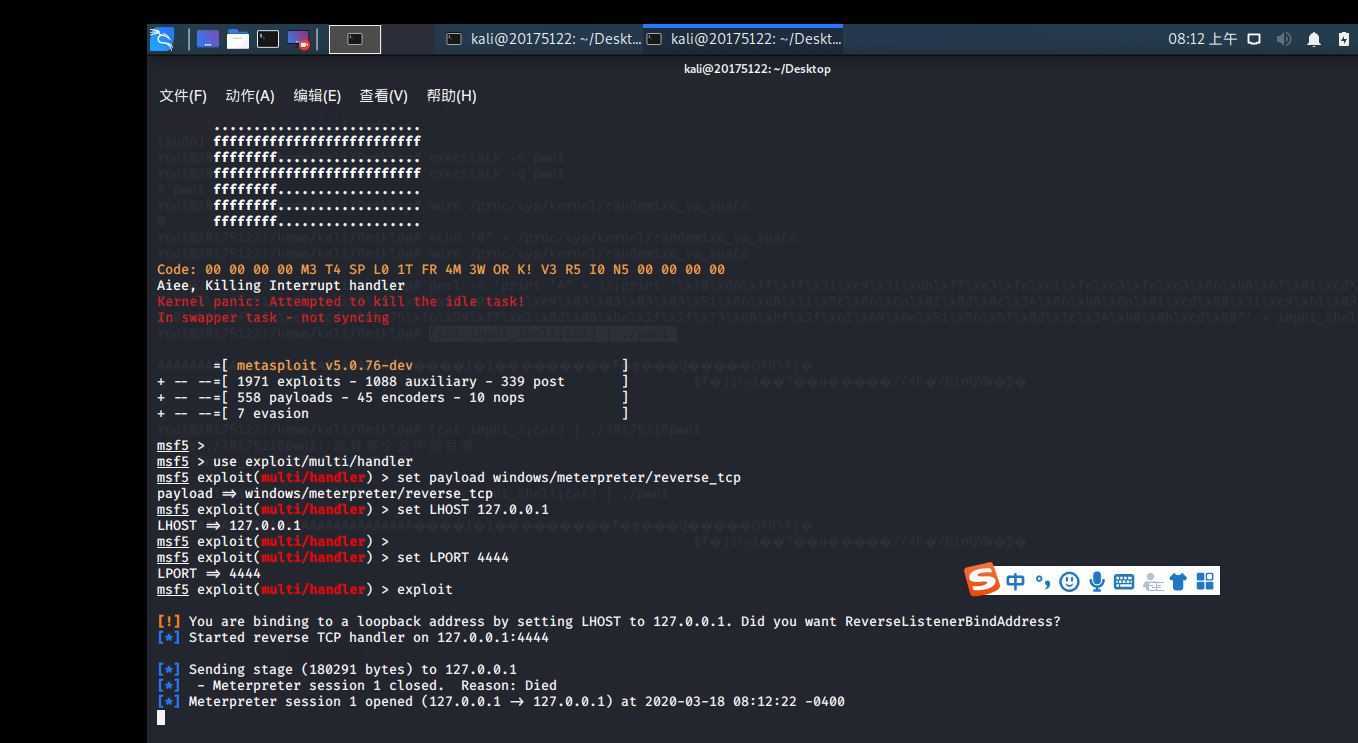
Task: Click window title 'kali@20175122:~/Desktop'
Action: pos(757,69)
